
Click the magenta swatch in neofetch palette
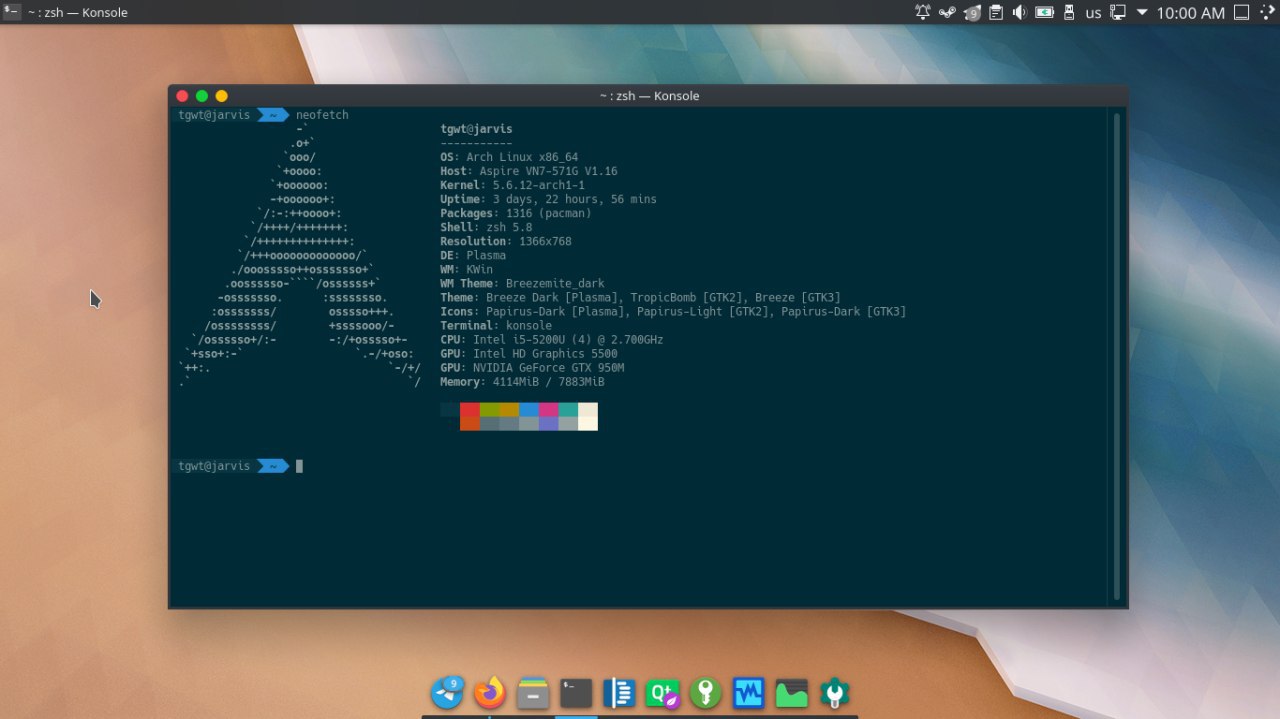[x=549, y=410]
